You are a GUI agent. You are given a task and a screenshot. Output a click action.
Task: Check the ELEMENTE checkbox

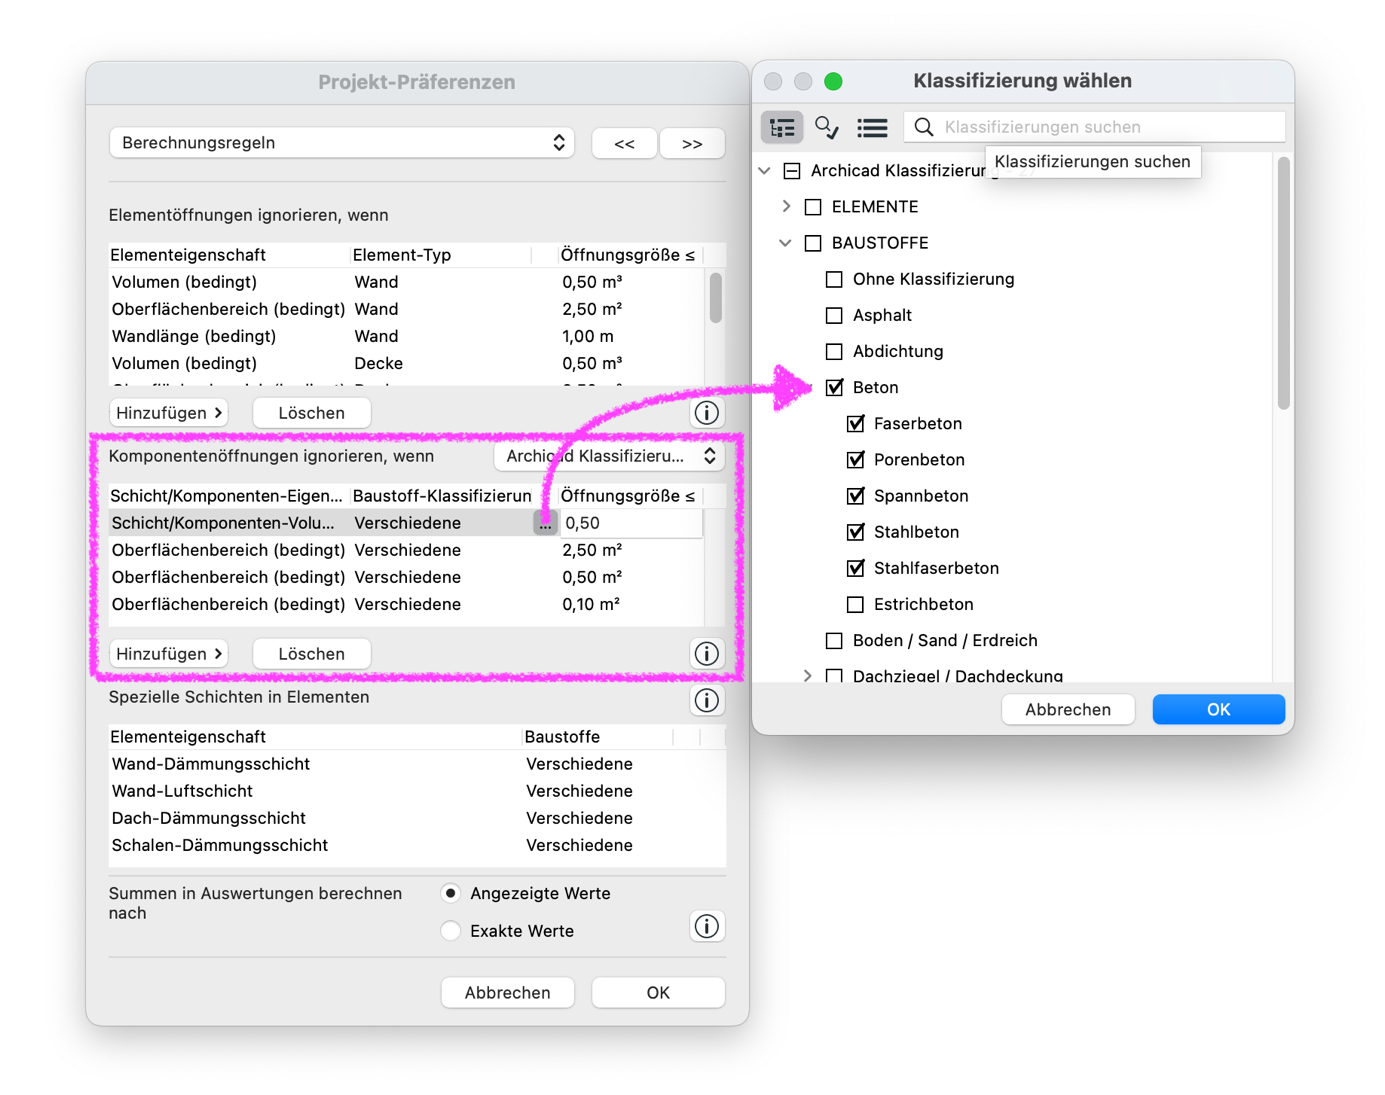pyautogui.click(x=813, y=207)
